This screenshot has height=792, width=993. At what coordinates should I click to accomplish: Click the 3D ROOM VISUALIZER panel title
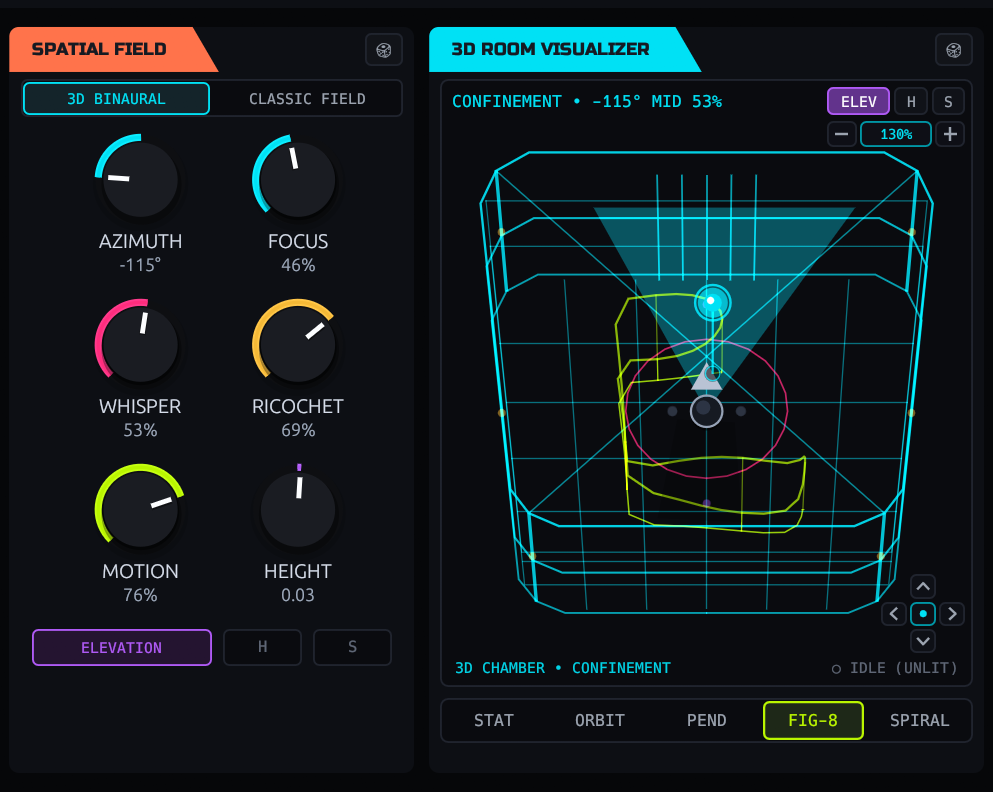pos(550,49)
